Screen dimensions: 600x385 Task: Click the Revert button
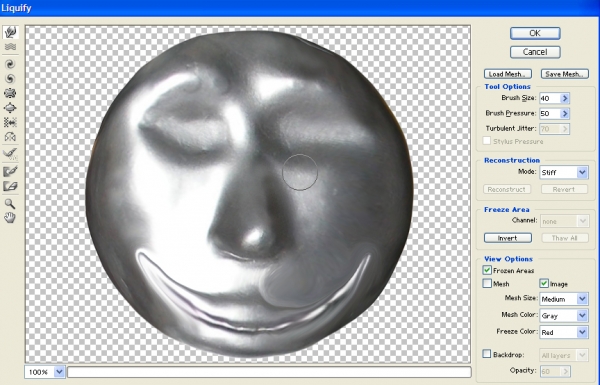pyautogui.click(x=564, y=189)
